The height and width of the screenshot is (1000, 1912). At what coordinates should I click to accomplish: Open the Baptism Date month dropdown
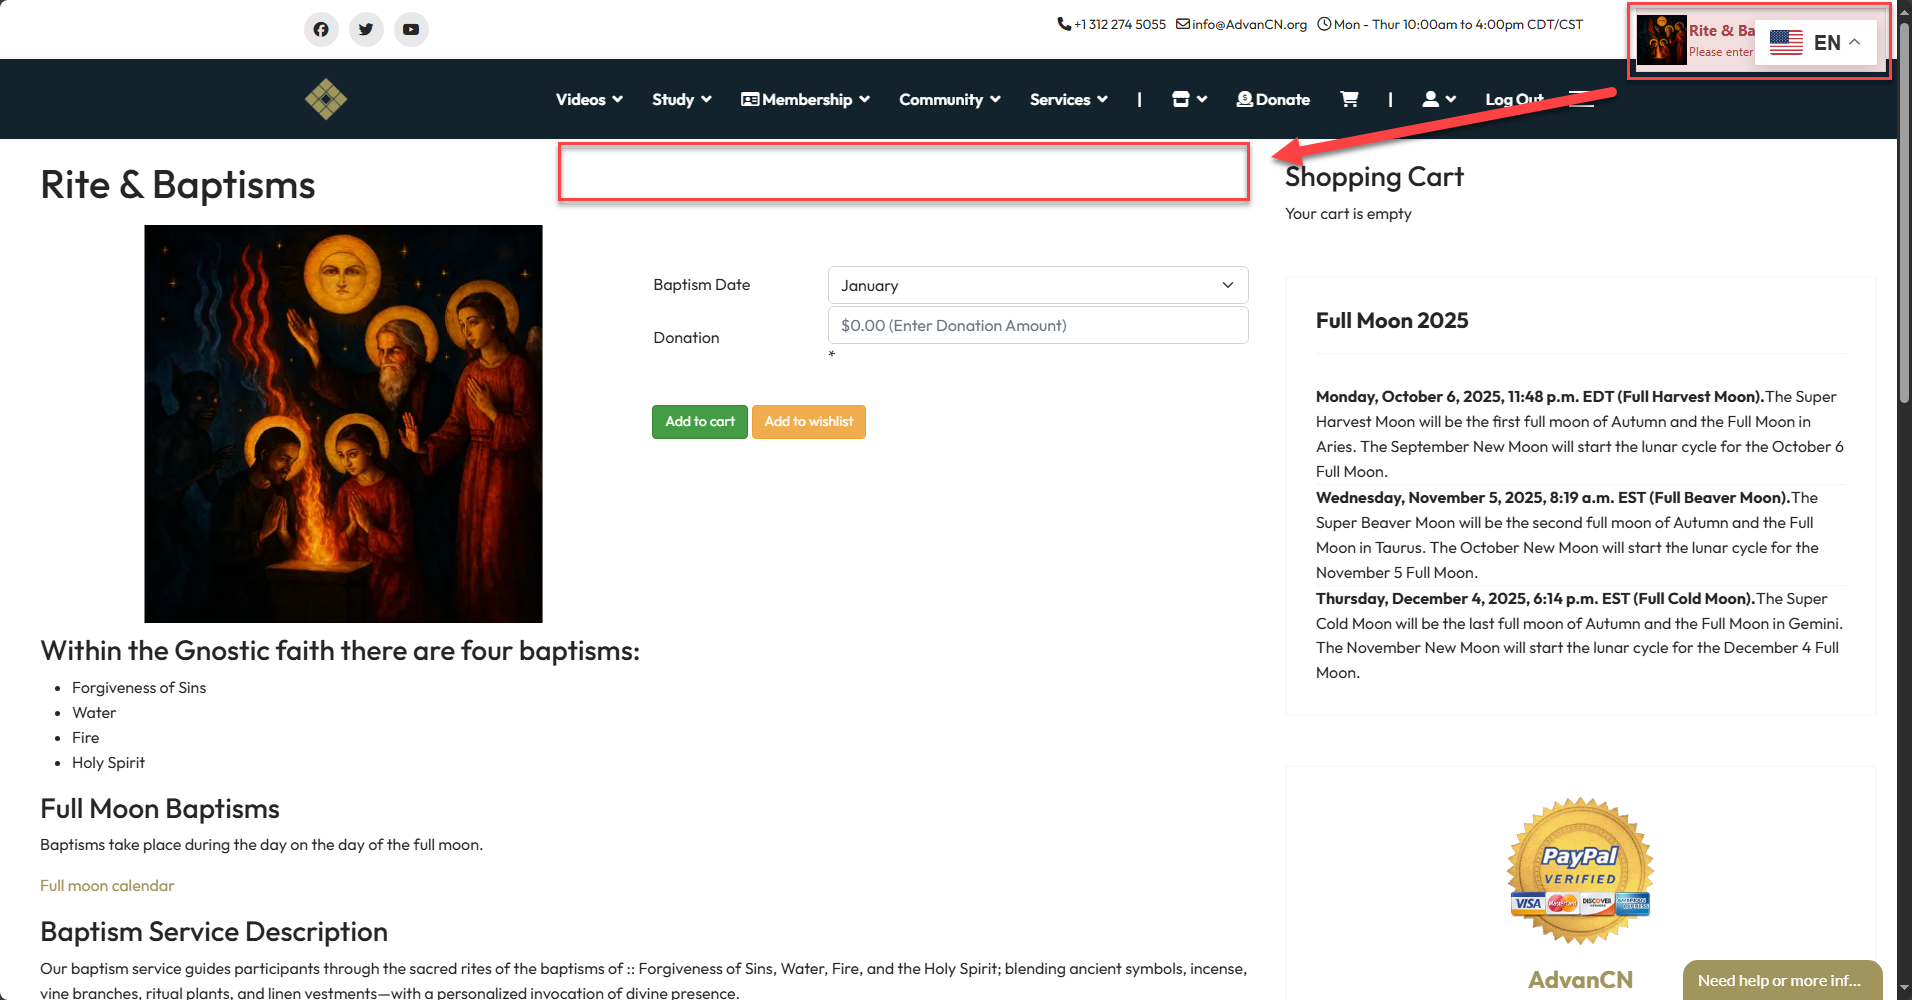pyautogui.click(x=1038, y=285)
